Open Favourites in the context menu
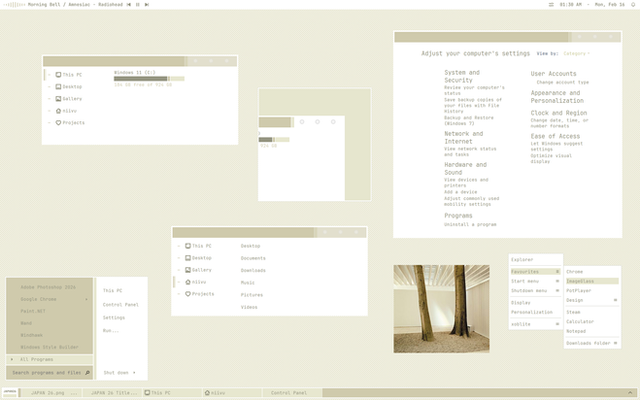 pos(536,271)
